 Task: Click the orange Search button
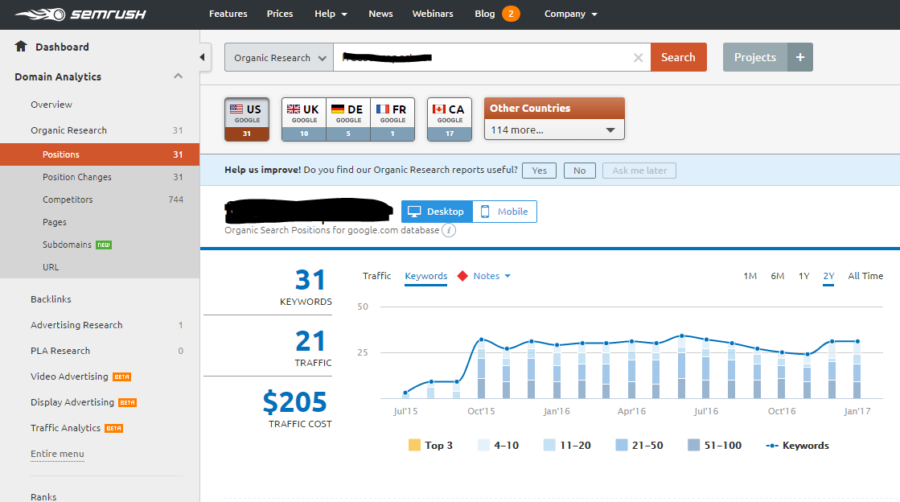[x=678, y=57]
